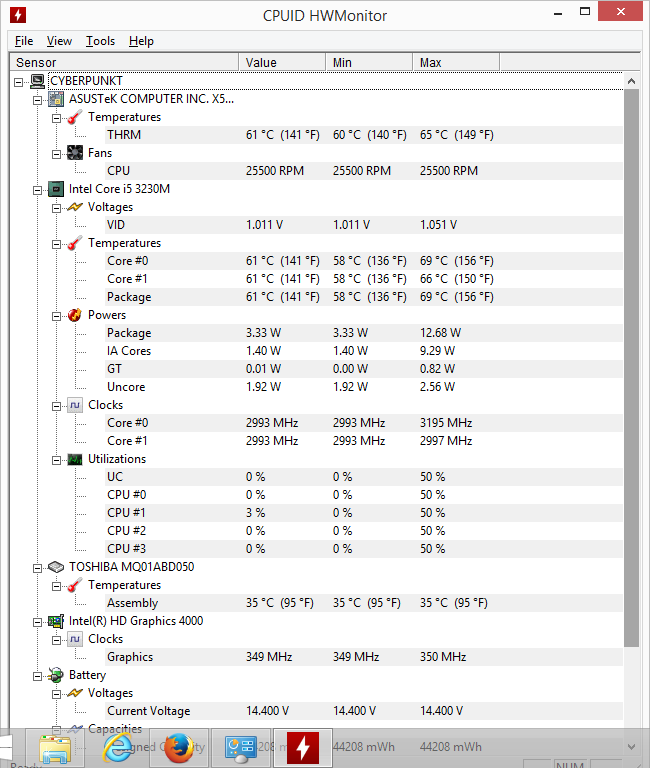Click the vertical scrollbar thumb

[631, 368]
